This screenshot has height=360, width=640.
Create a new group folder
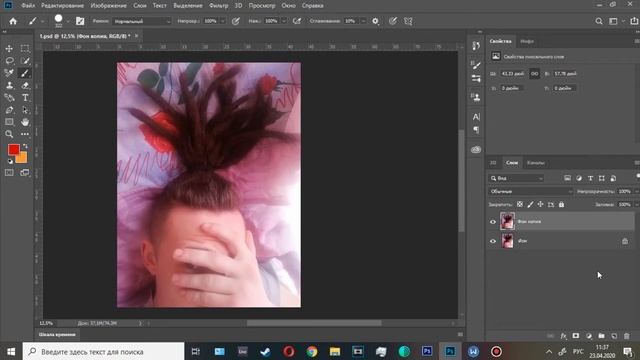601,336
